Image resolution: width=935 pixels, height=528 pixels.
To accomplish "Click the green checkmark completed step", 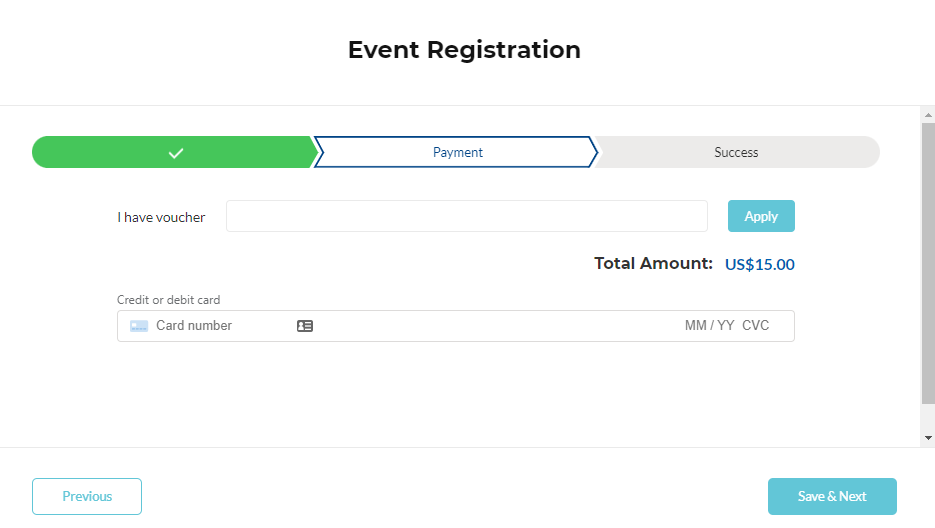I will [x=175, y=152].
